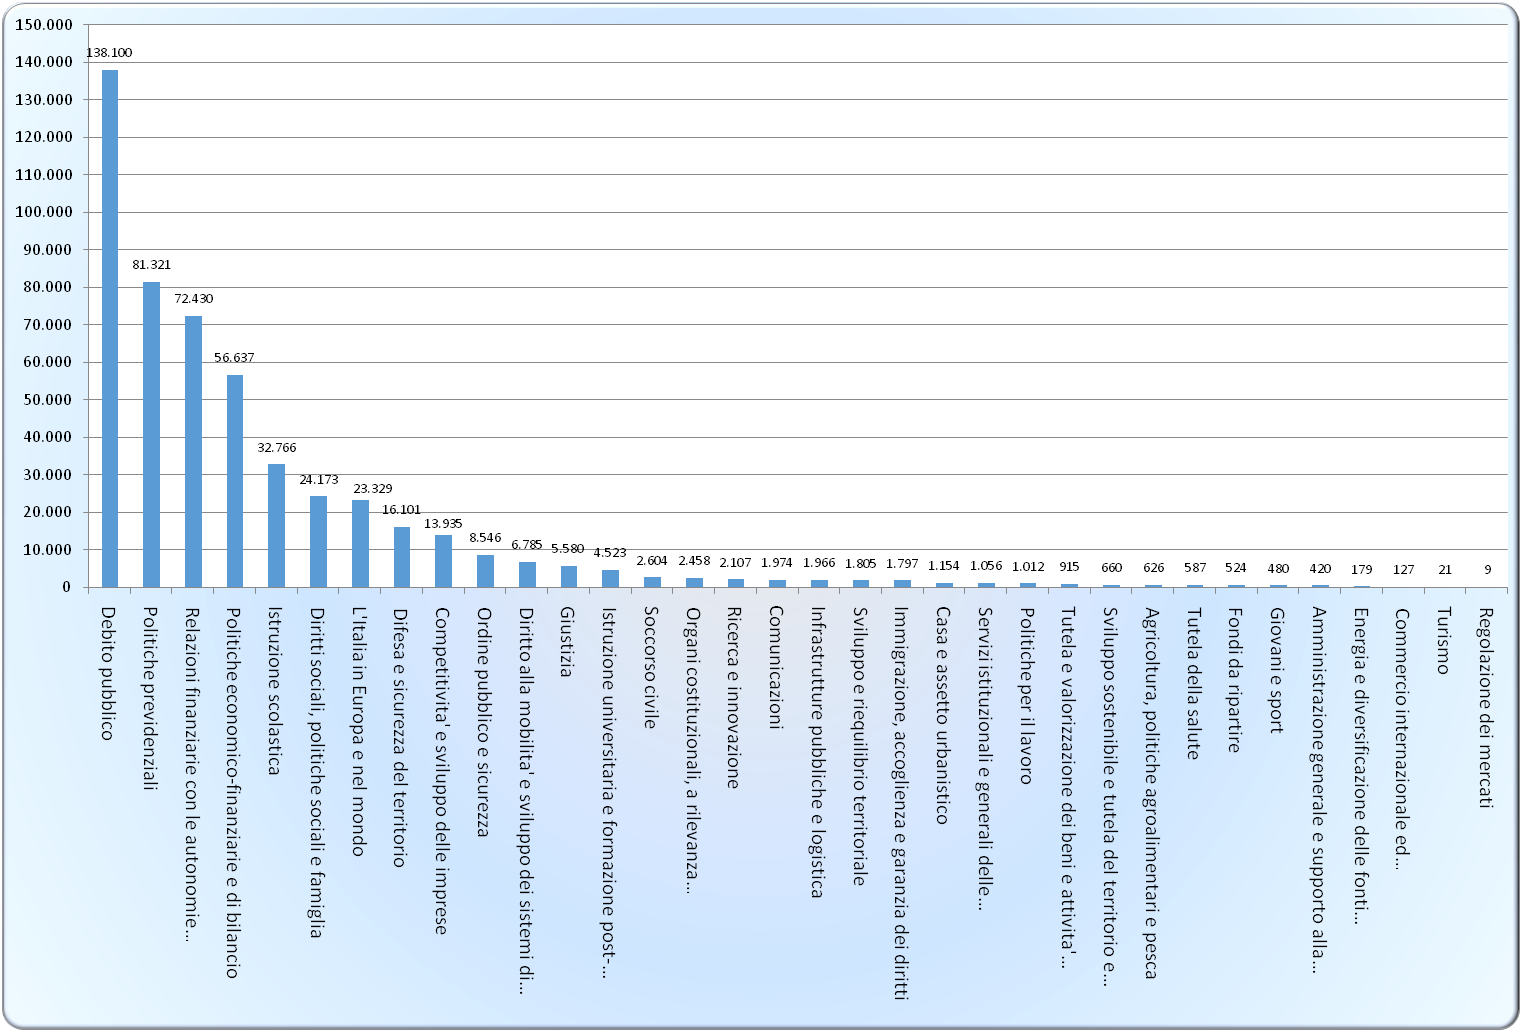The image size is (1521, 1031).
Task: Select the 150.000 axis tick label
Action: [x=45, y=24]
